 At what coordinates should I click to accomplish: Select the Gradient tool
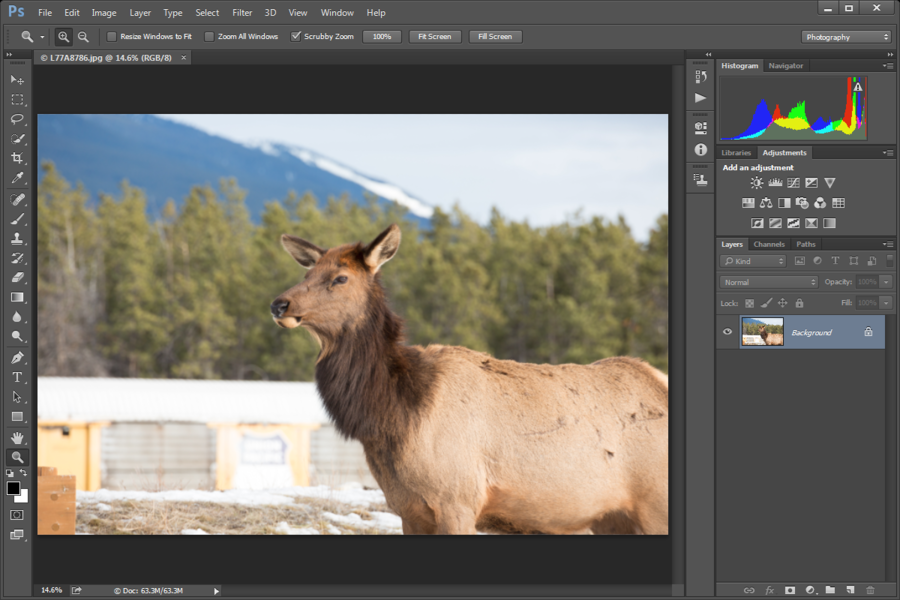17,297
